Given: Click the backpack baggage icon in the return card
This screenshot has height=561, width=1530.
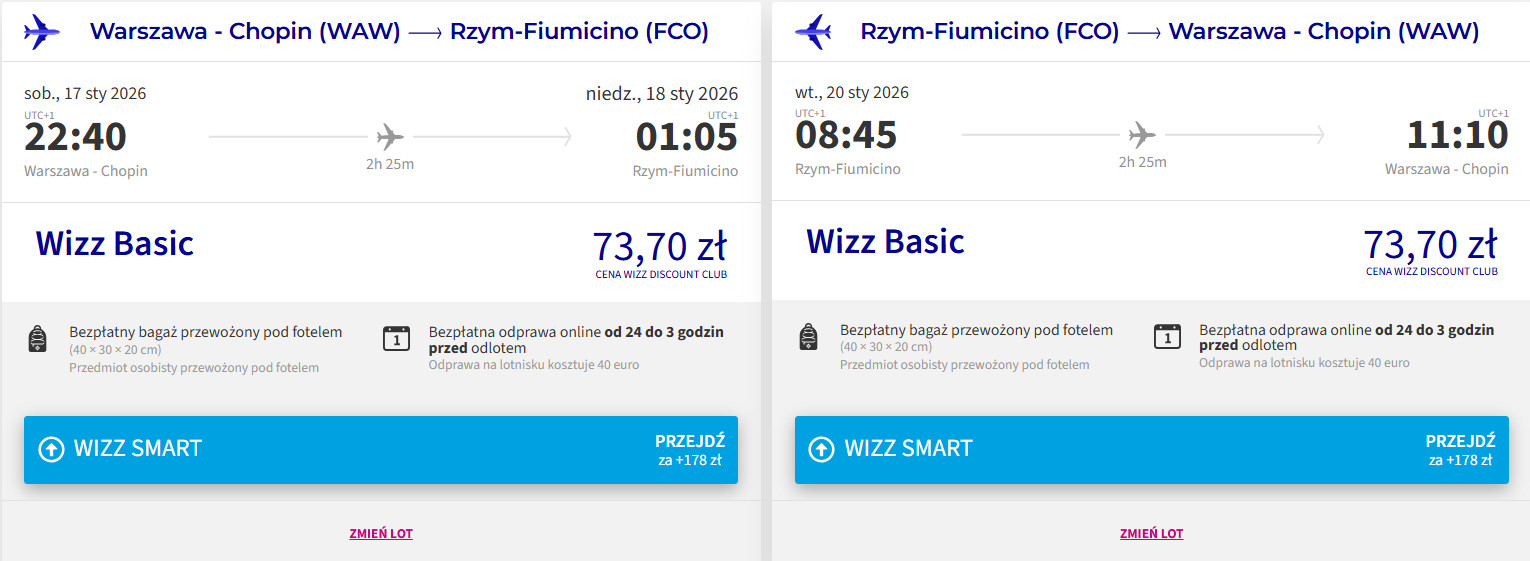Looking at the screenshot, I should [809, 338].
